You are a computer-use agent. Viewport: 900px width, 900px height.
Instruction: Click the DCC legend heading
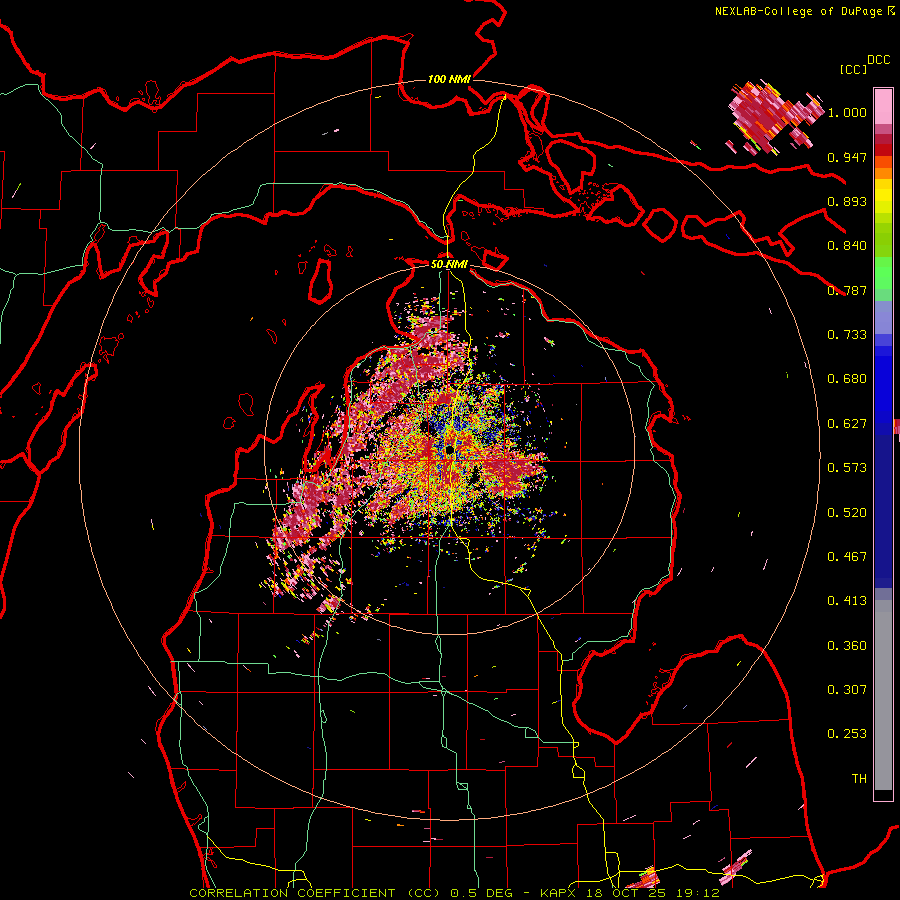(x=879, y=60)
